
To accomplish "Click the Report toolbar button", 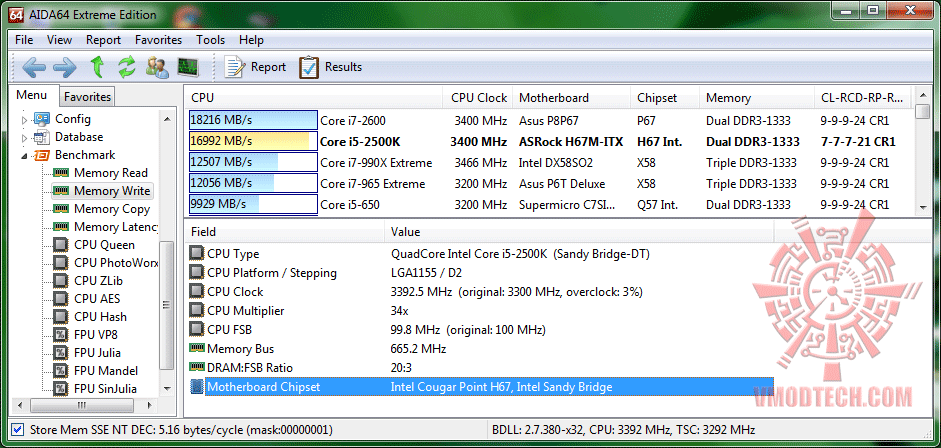I will 256,67.
